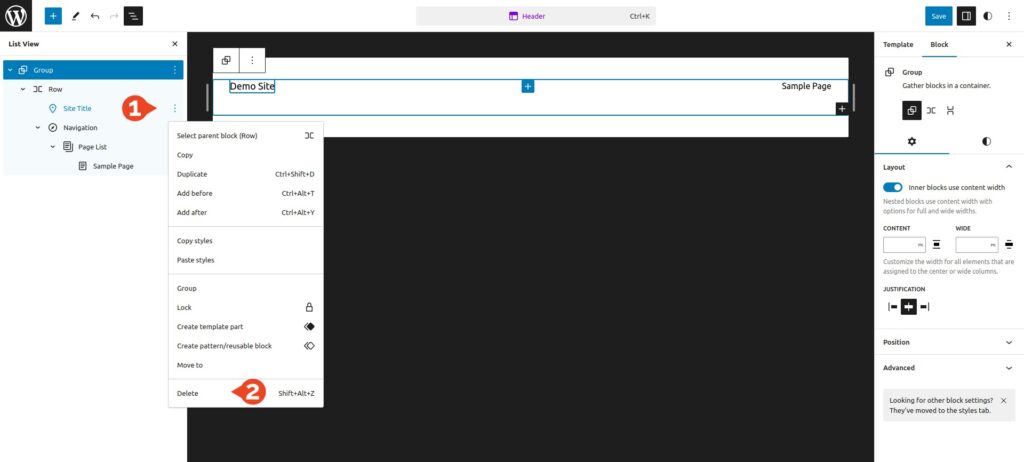Click the Sample Page navigation link

point(806,86)
